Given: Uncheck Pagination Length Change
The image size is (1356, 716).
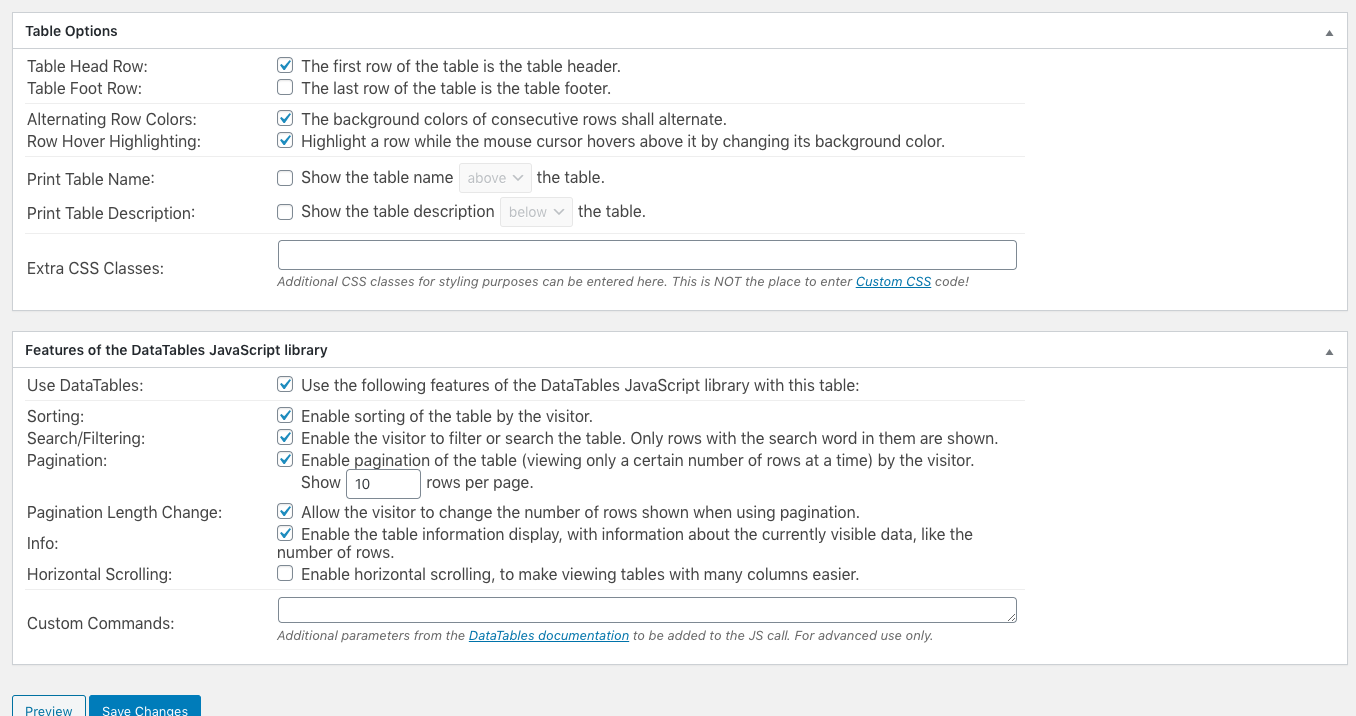Looking at the screenshot, I should pos(285,510).
